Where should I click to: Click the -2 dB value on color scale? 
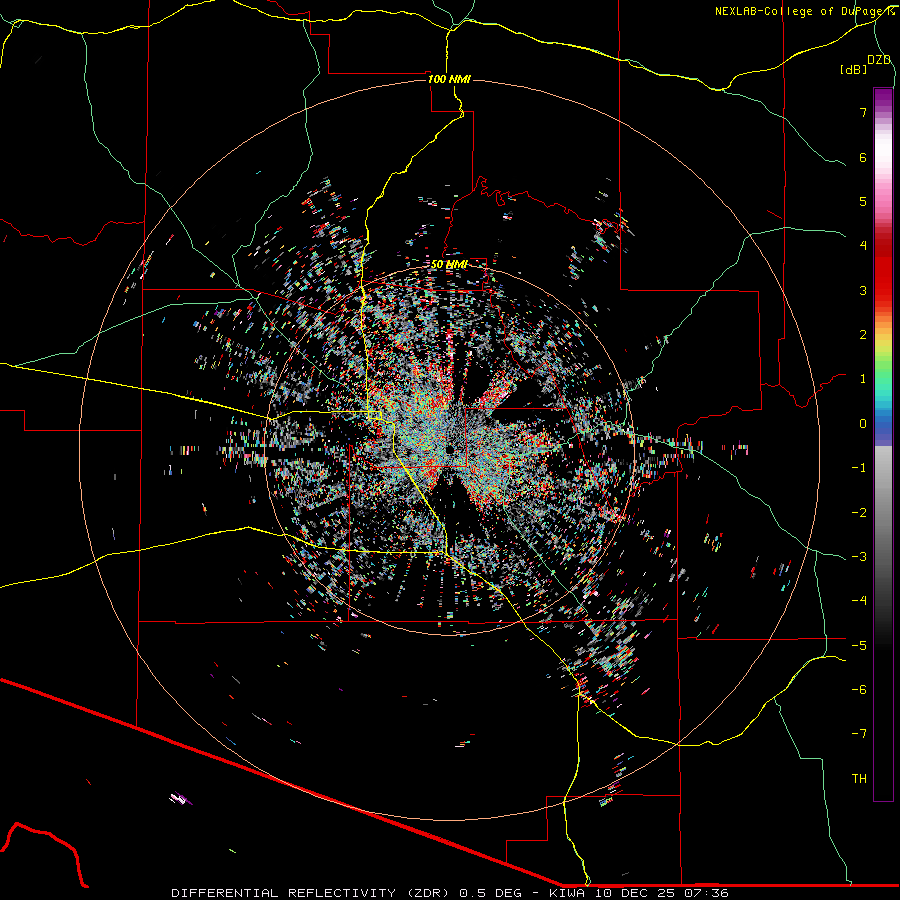(859, 512)
